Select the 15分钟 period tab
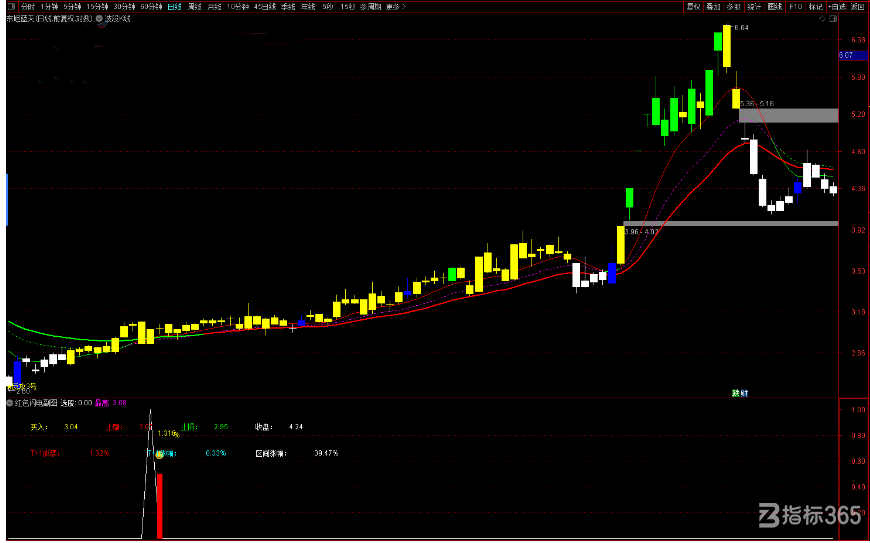This screenshot has height=543, width=870. point(97,7)
